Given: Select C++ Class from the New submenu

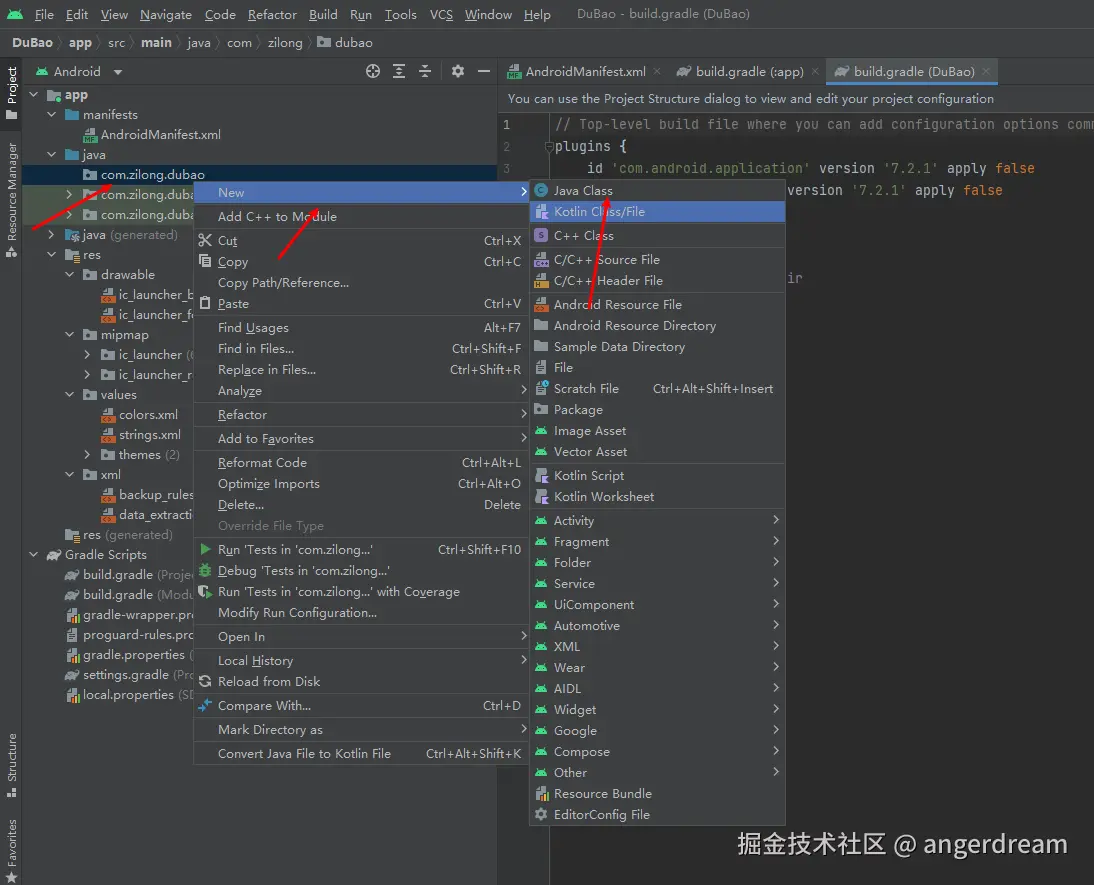Looking at the screenshot, I should (657, 236).
